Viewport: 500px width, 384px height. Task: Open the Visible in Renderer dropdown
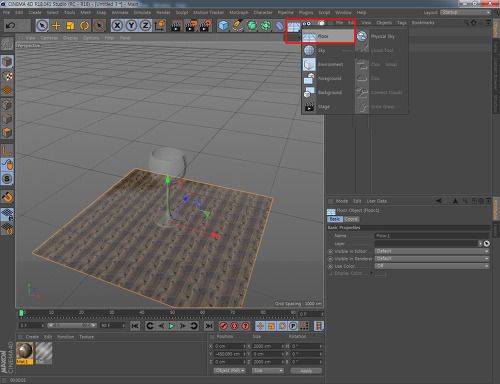click(432, 258)
